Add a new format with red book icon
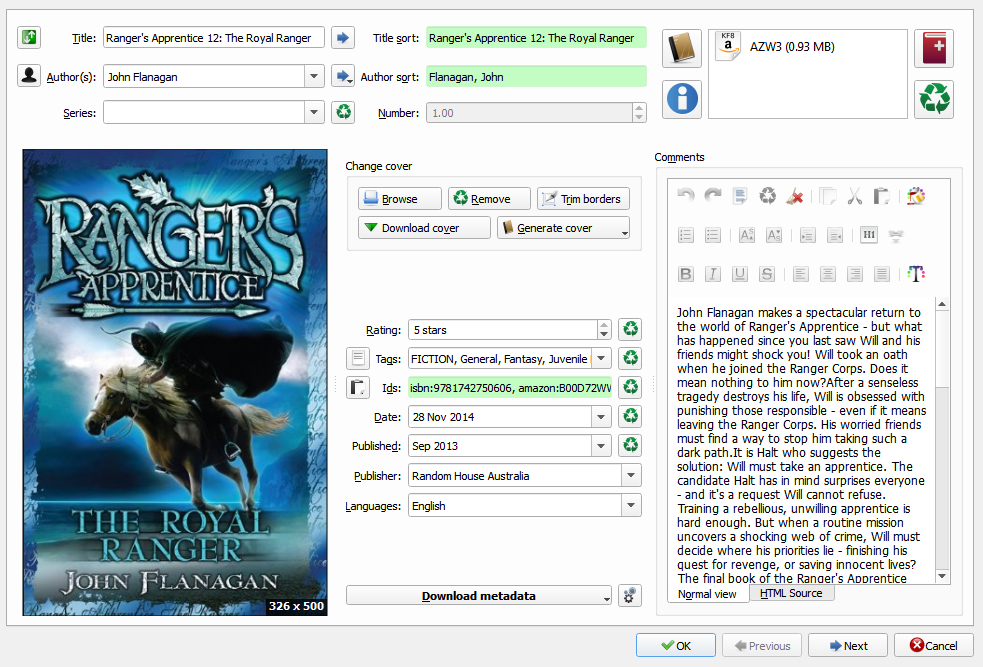The image size is (983, 667). pos(934,48)
